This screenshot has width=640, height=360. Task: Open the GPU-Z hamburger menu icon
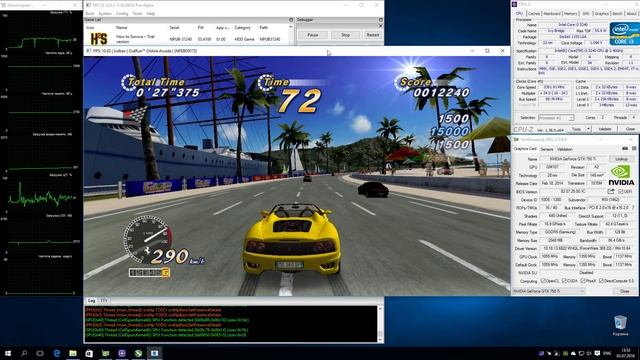pyautogui.click(x=634, y=149)
